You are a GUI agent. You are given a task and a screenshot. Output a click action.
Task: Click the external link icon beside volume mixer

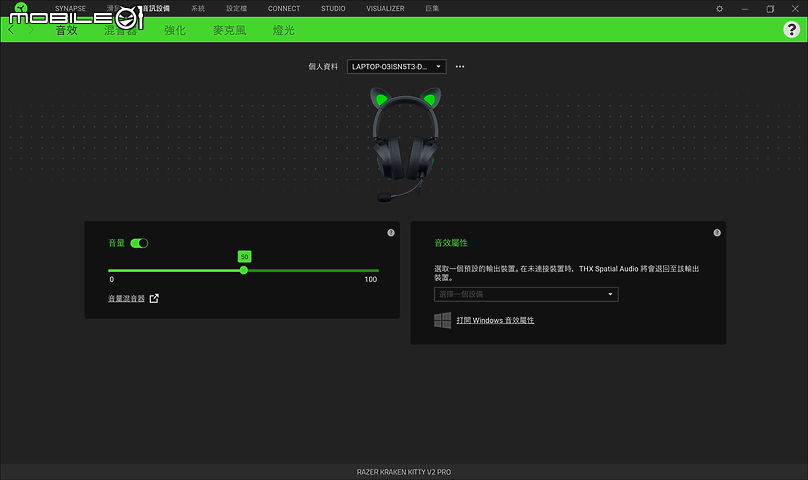coord(154,299)
